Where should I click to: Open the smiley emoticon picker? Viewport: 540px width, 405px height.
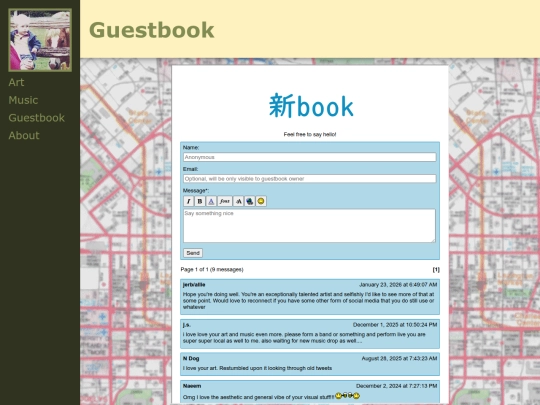[261, 201]
